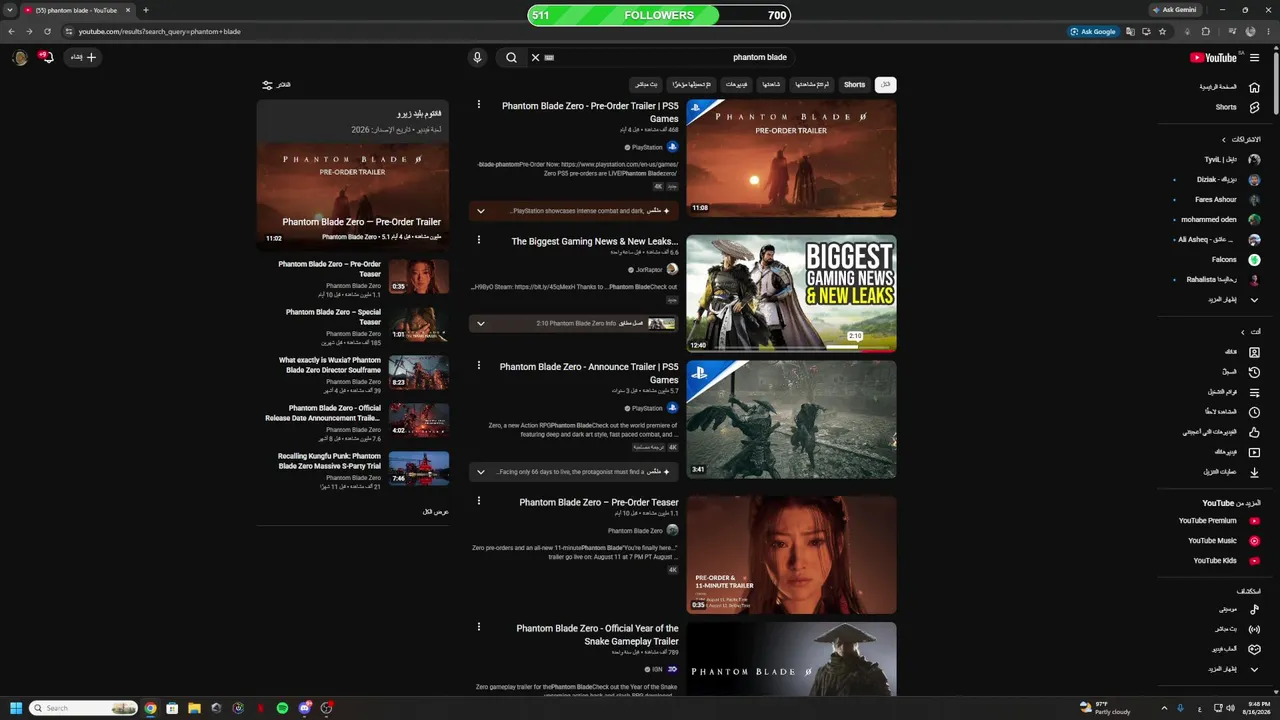The image size is (1280, 720).
Task: Expand the subscriptions section header arrow
Action: (x=1224, y=139)
